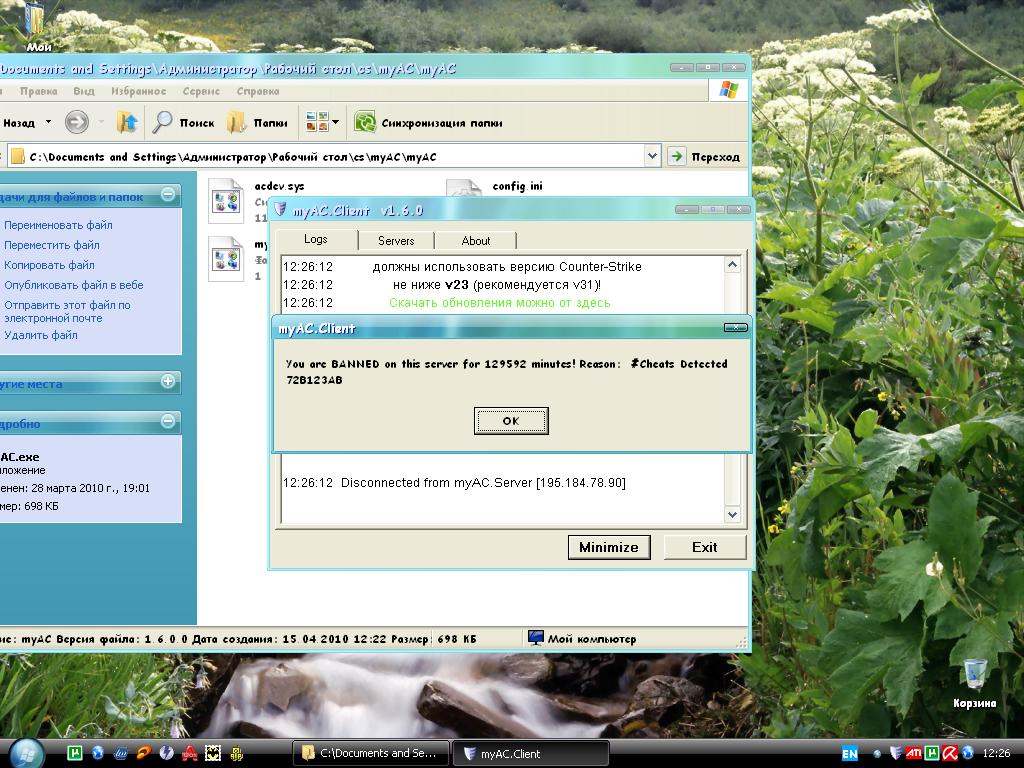Viewport: 1024px width, 768px height.
Task: Open the Правка menu
Action: [x=39, y=91]
